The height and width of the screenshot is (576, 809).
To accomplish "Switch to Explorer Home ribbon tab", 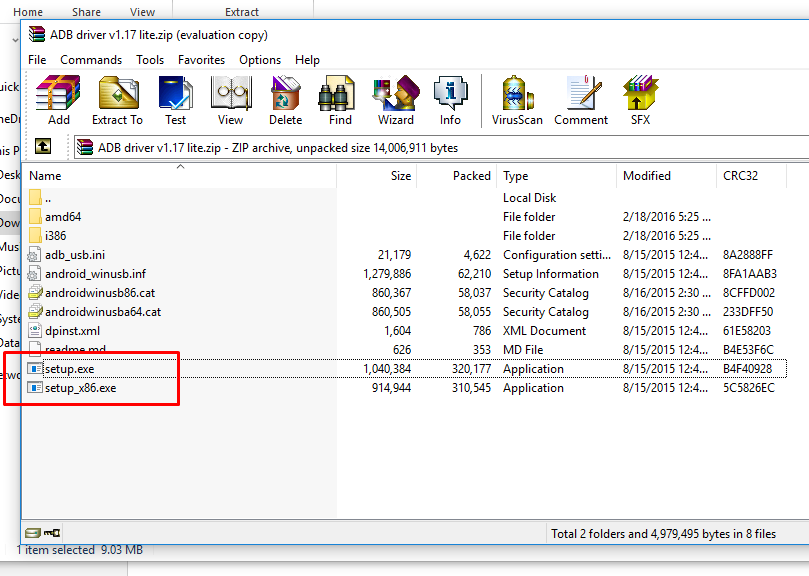I will [28, 11].
